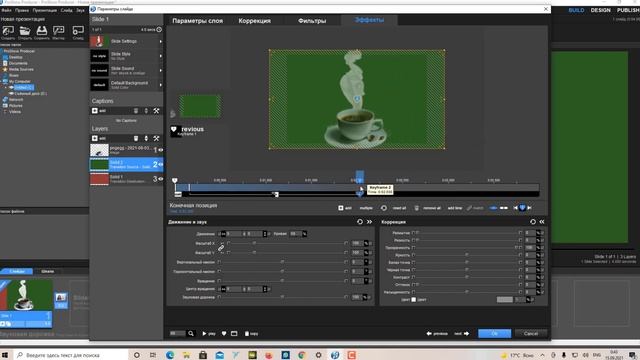Click the Вращение slider handle
This screenshot has width=640, height=360.
(282, 280)
